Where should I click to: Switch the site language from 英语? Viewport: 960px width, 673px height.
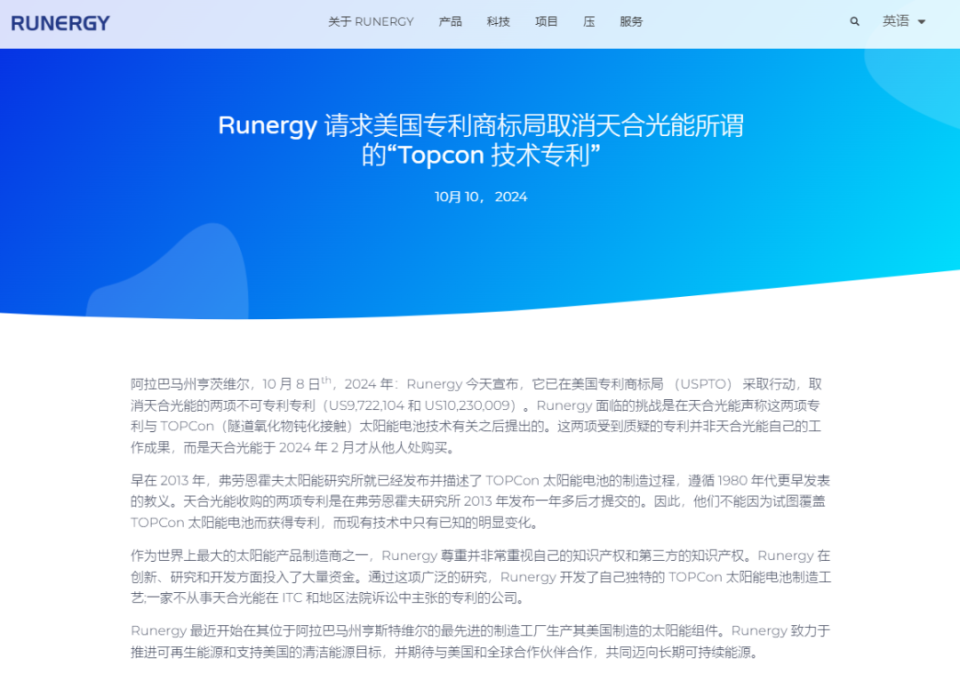click(x=895, y=21)
